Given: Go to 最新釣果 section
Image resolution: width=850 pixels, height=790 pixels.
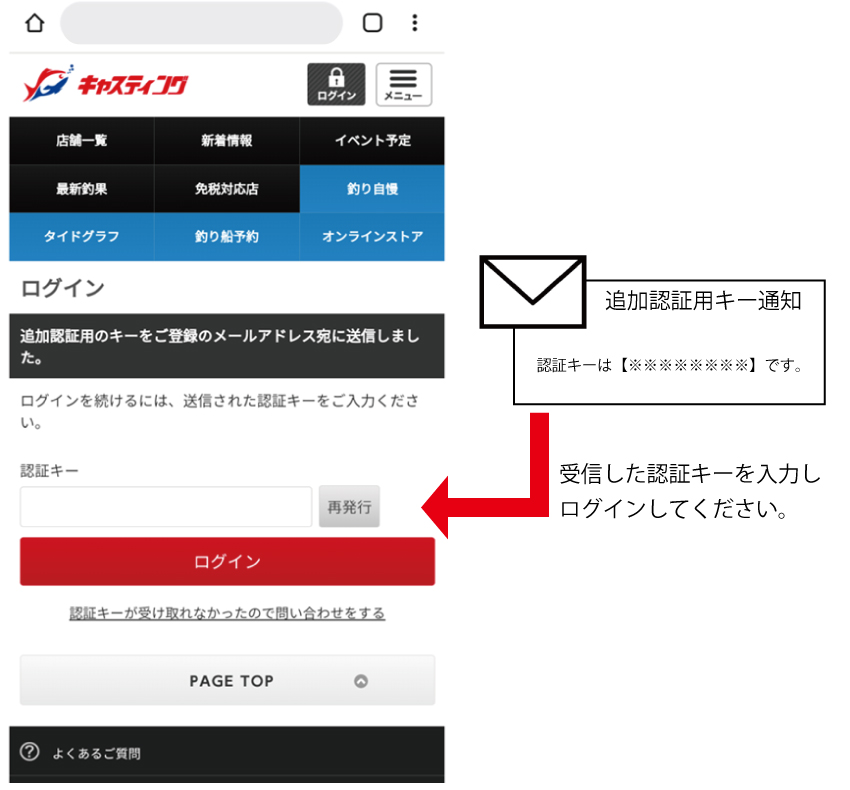Looking at the screenshot, I should [81, 189].
